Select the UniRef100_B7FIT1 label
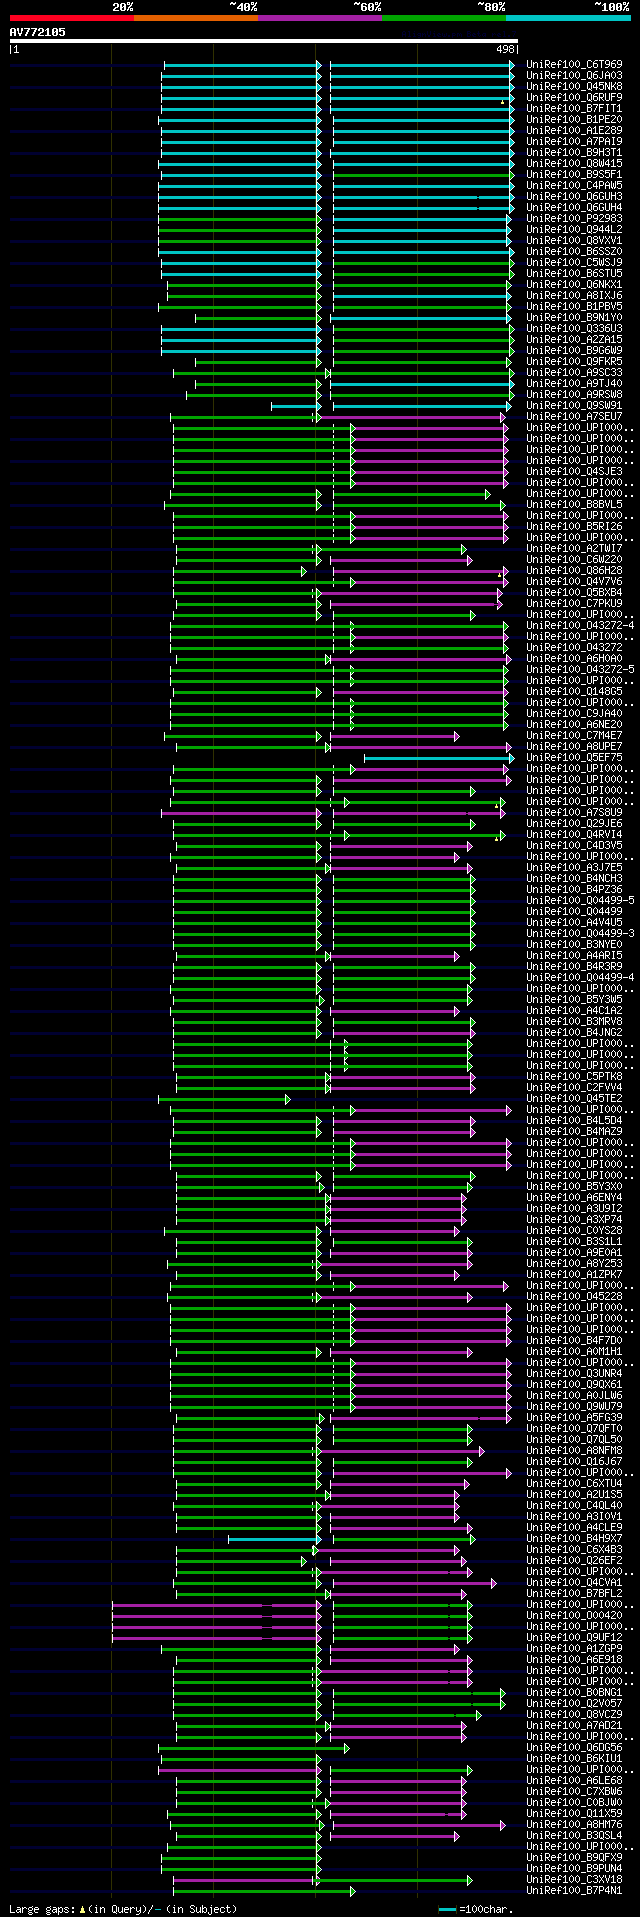640x1917 pixels. pos(574,108)
